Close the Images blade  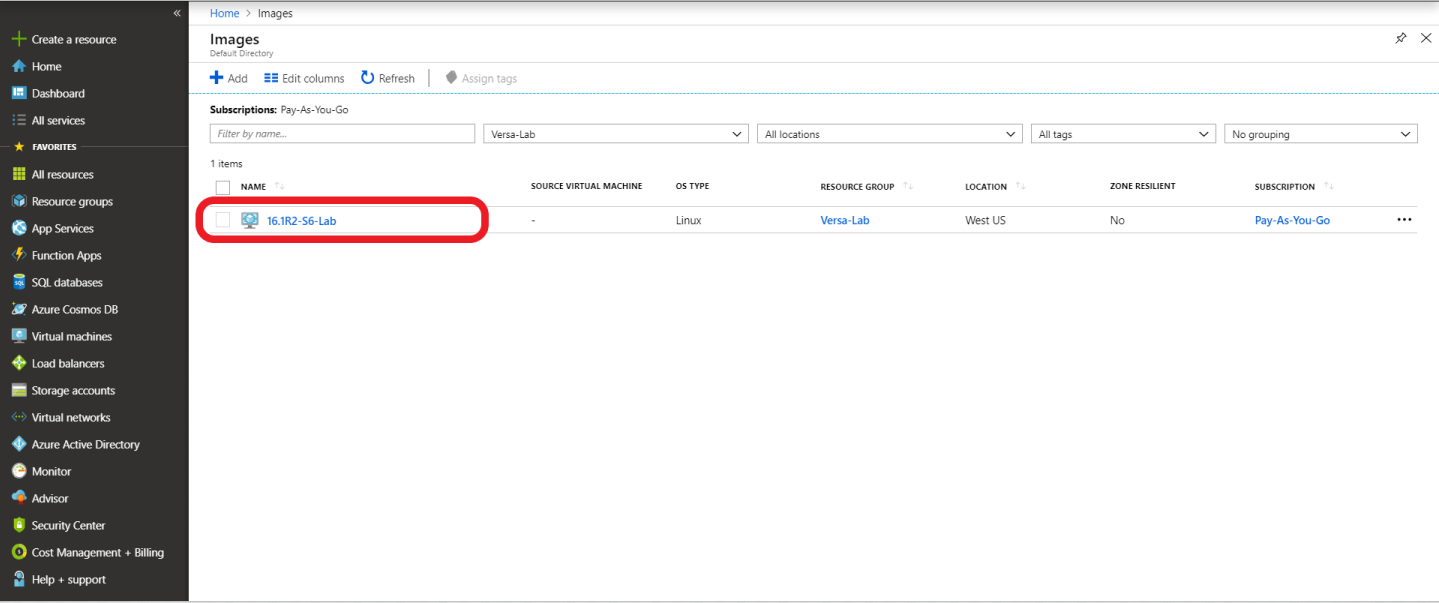(1426, 38)
